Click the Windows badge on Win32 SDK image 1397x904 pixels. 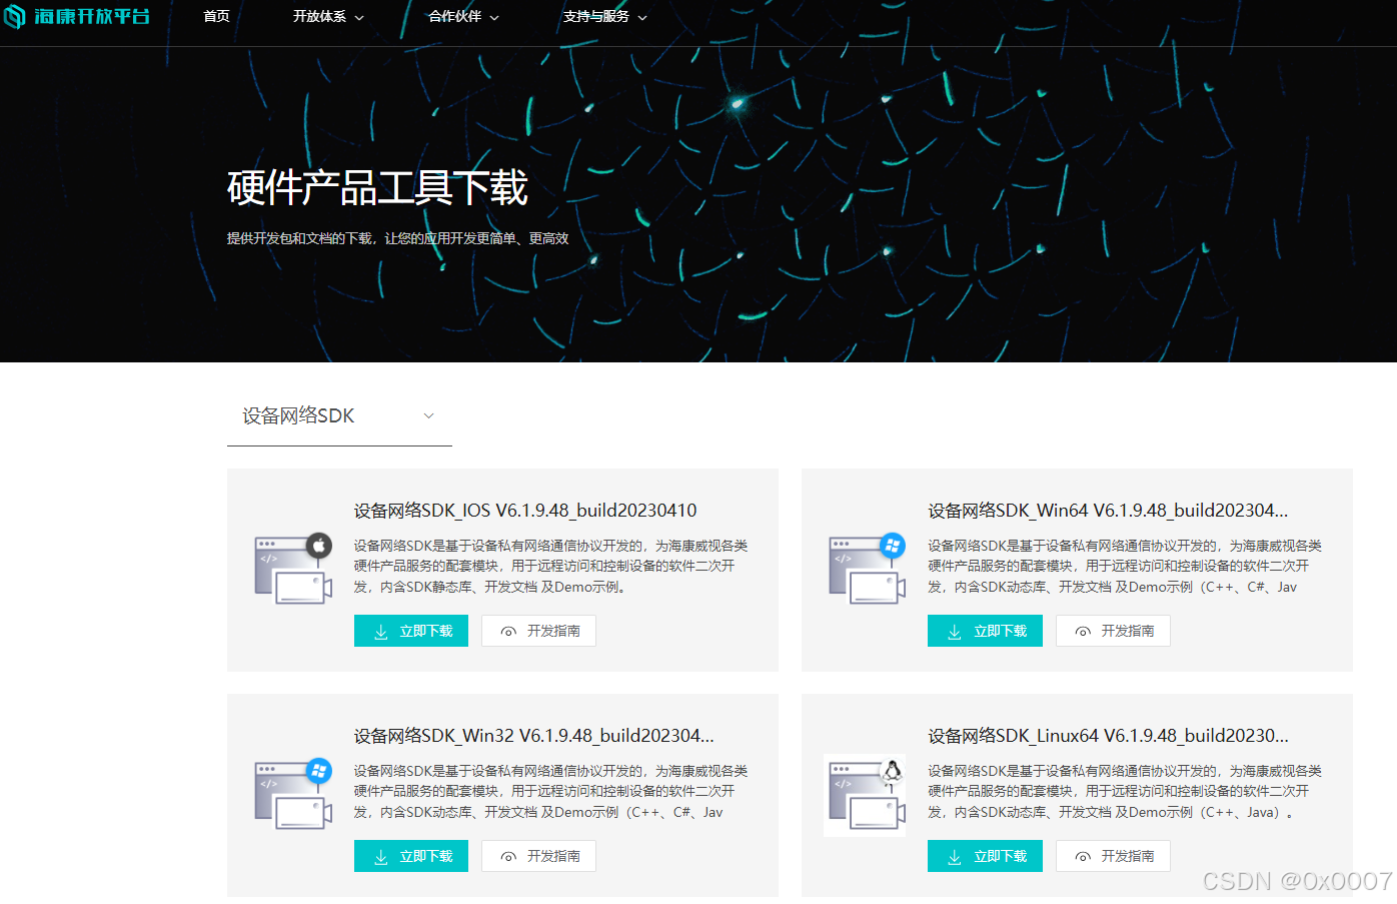click(319, 770)
